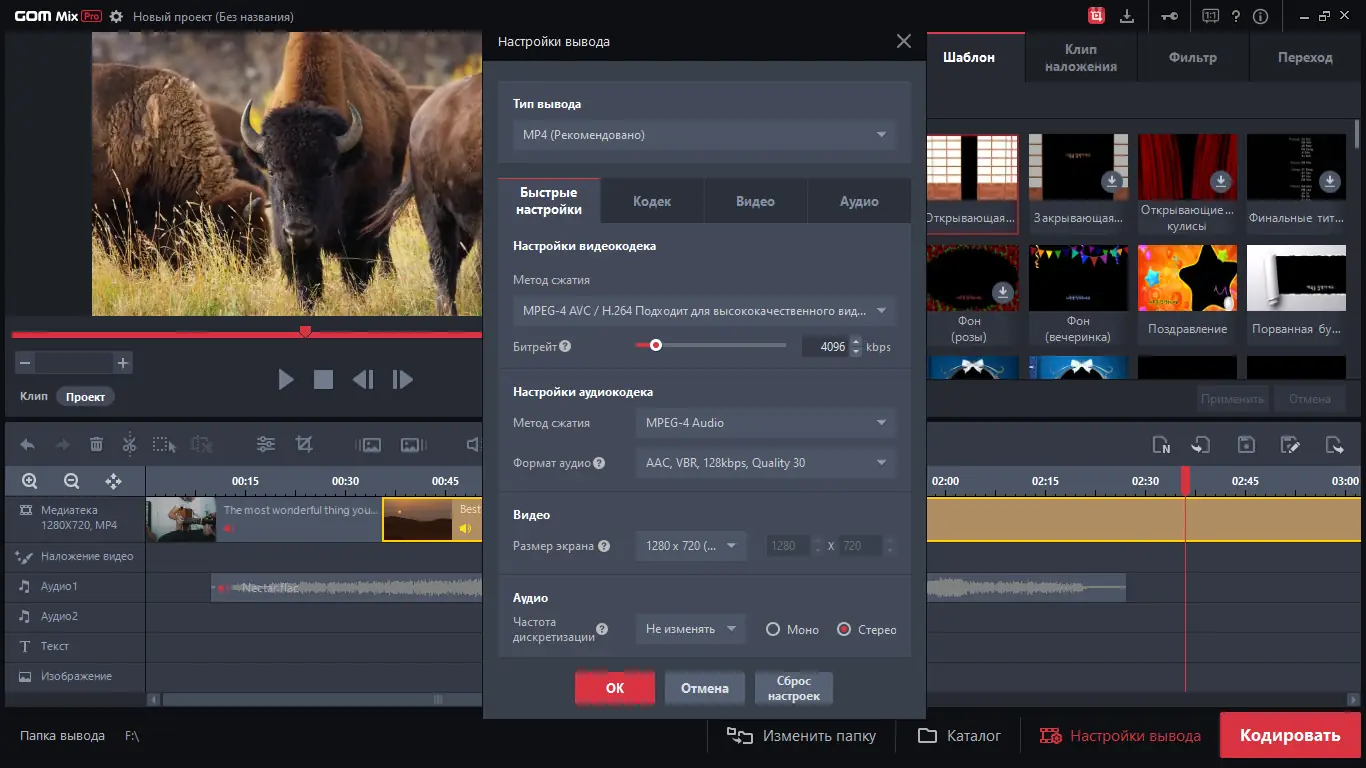Click the Битрейт 4096 value field
This screenshot has height=768, width=1366.
(825, 347)
